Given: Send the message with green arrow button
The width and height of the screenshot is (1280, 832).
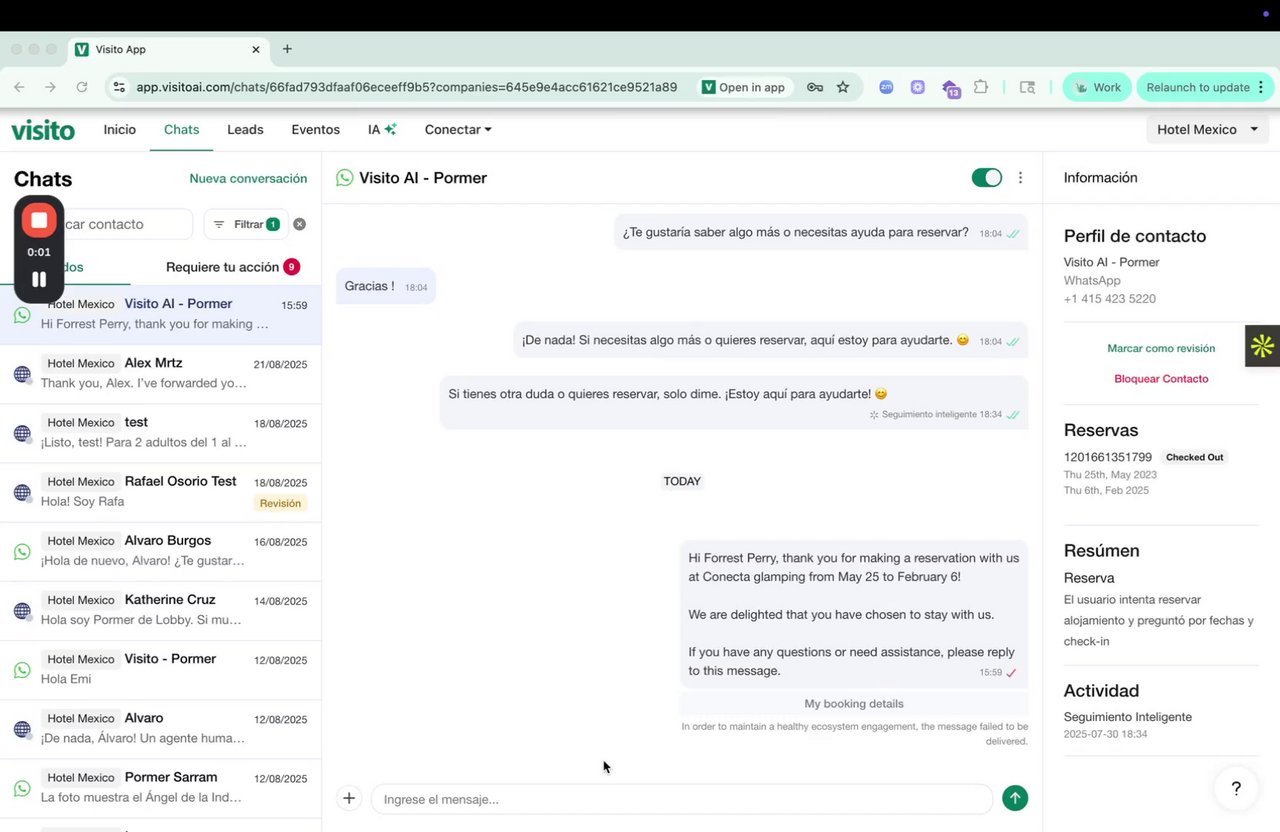Looking at the screenshot, I should click(x=1015, y=798).
